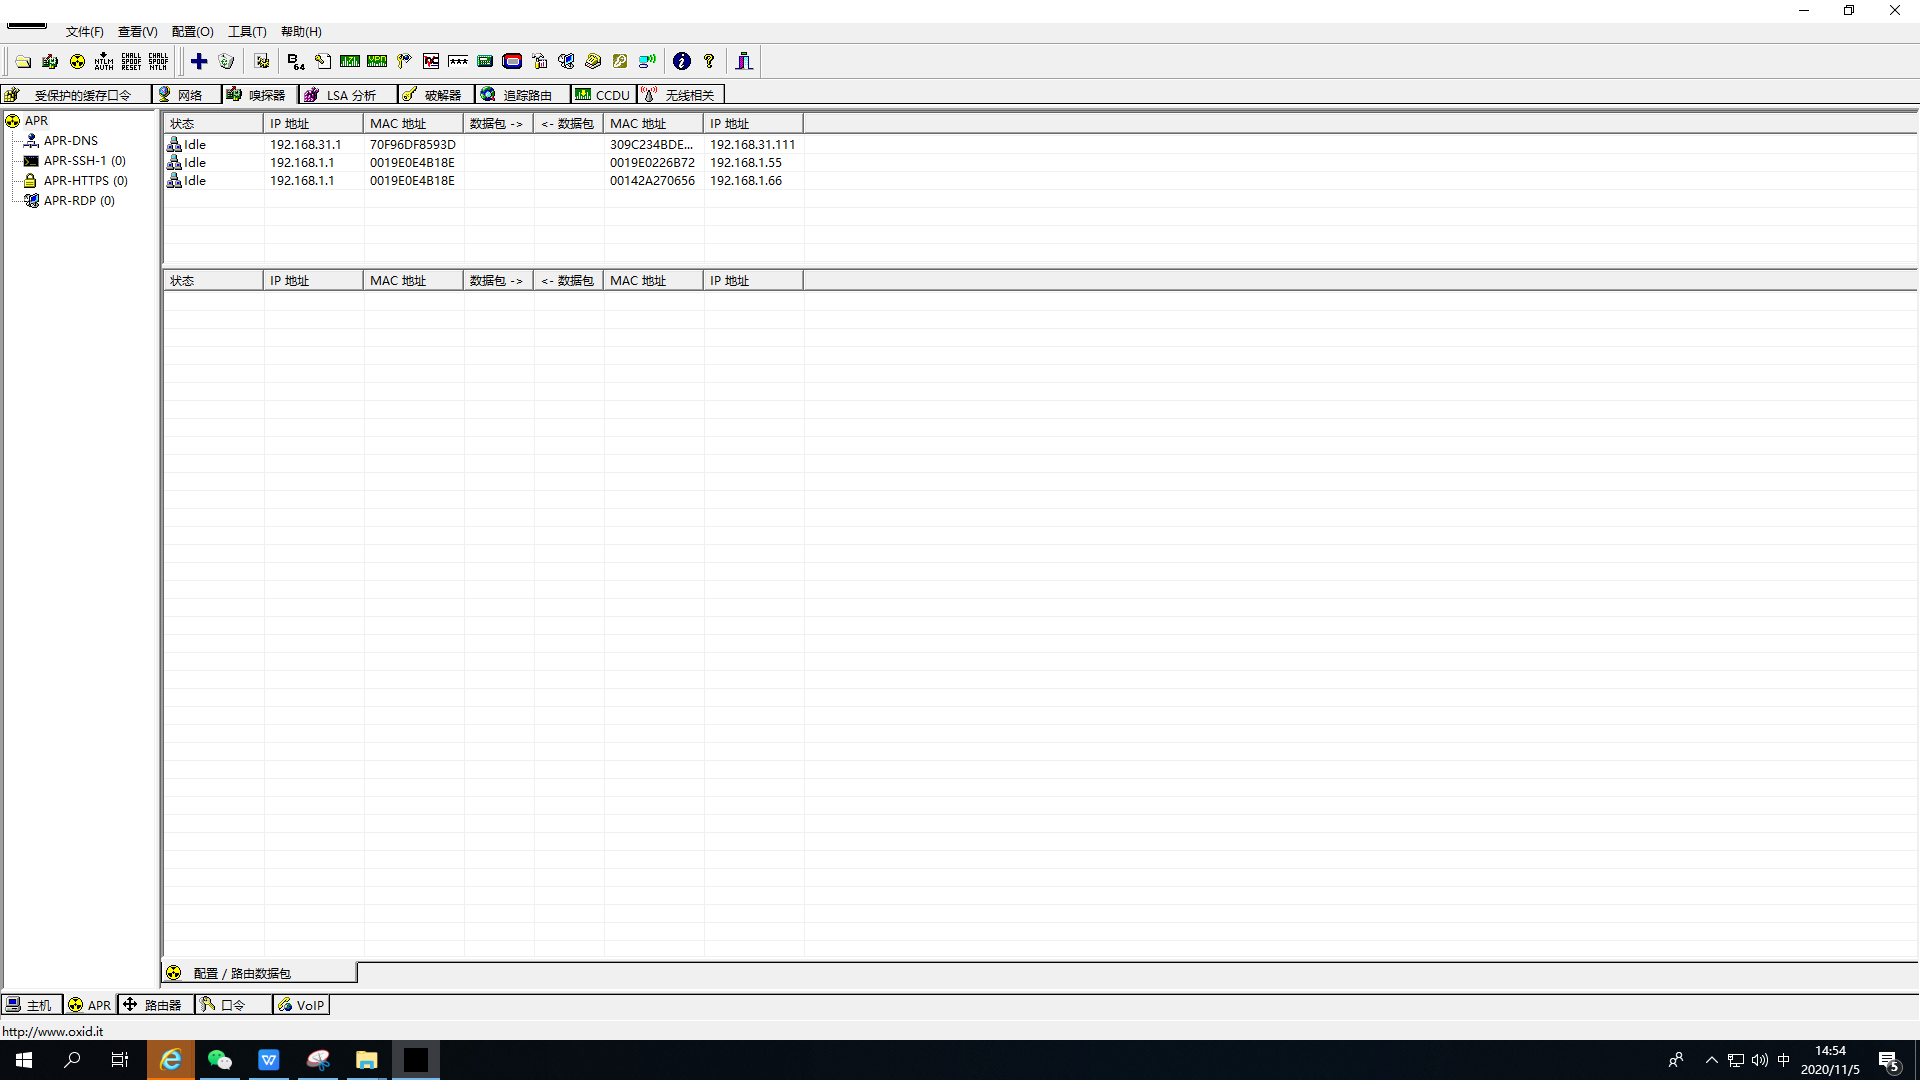1920x1080 pixels.
Task: Select APR-DNS in the left tree
Action: click(70, 141)
